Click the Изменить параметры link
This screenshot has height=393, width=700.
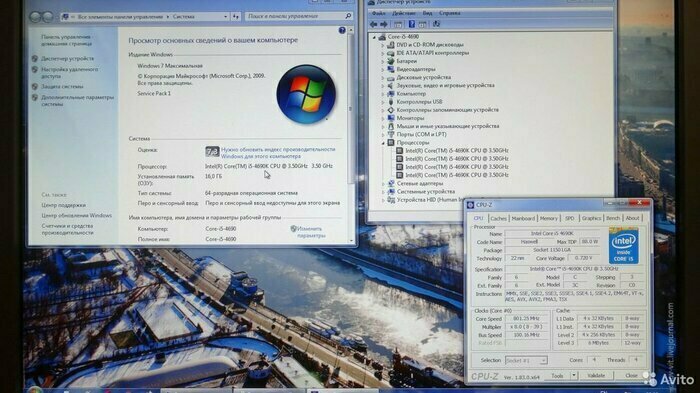pos(311,232)
